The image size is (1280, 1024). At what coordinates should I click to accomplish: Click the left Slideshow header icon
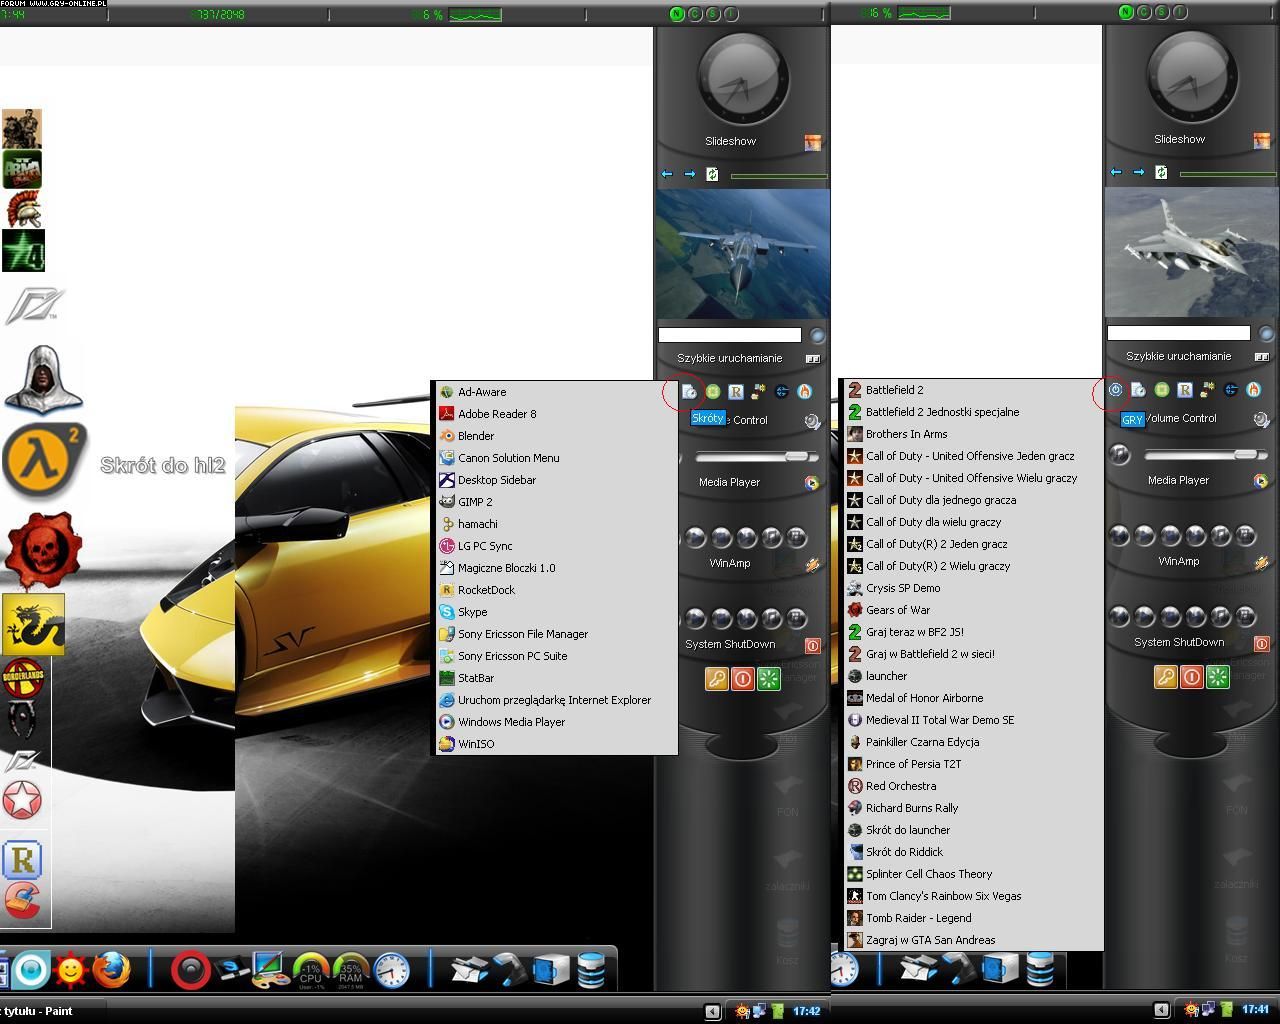click(813, 143)
